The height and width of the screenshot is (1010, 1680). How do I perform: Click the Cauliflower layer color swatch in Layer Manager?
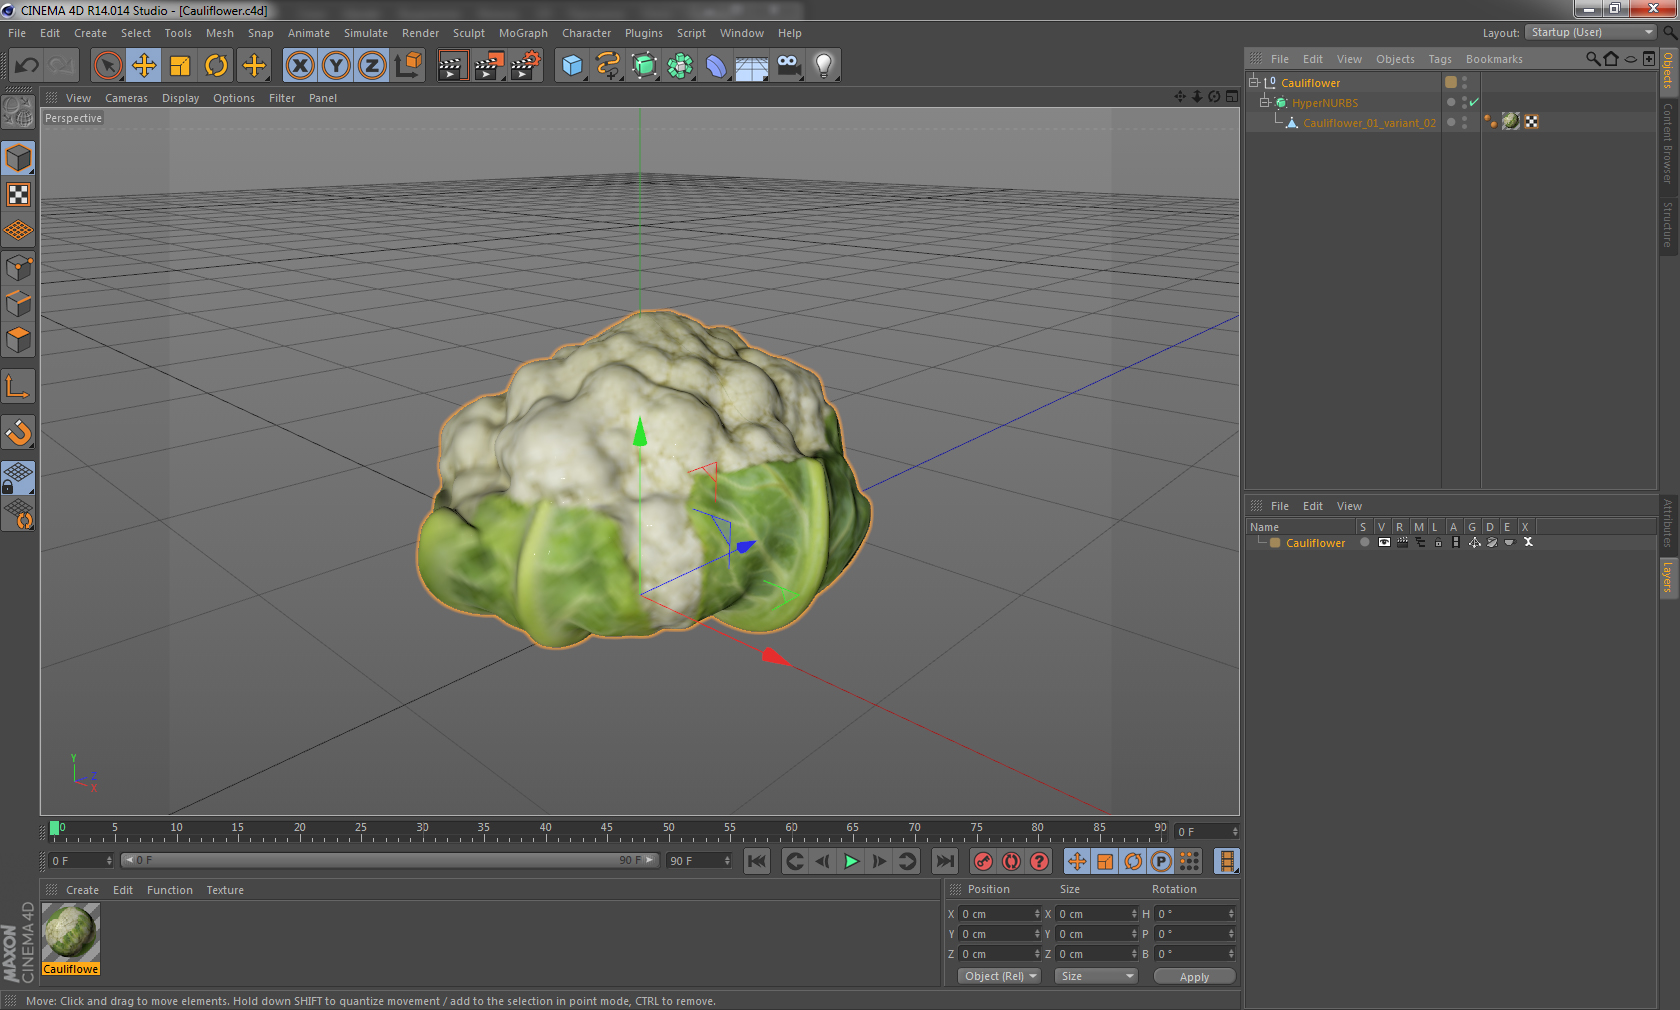(1275, 543)
